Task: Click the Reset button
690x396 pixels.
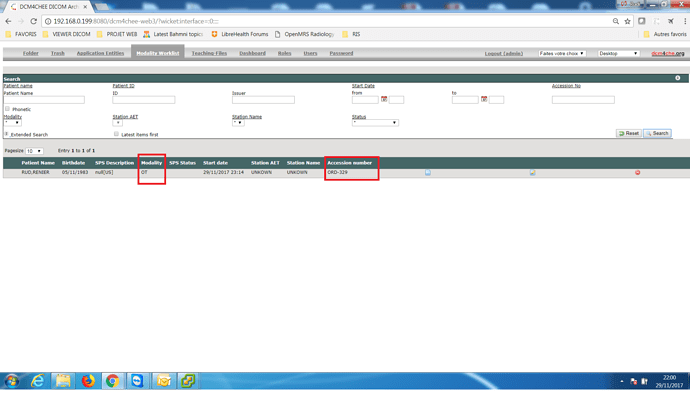Action: coord(628,133)
